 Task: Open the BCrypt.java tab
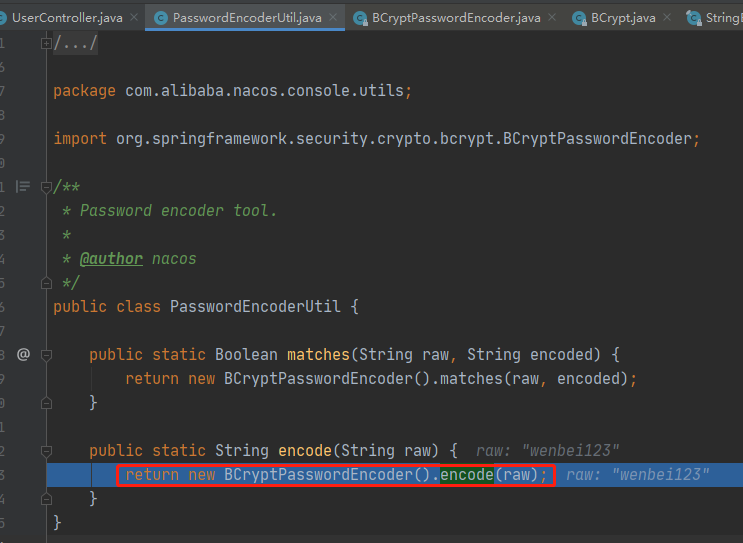[x=623, y=18]
